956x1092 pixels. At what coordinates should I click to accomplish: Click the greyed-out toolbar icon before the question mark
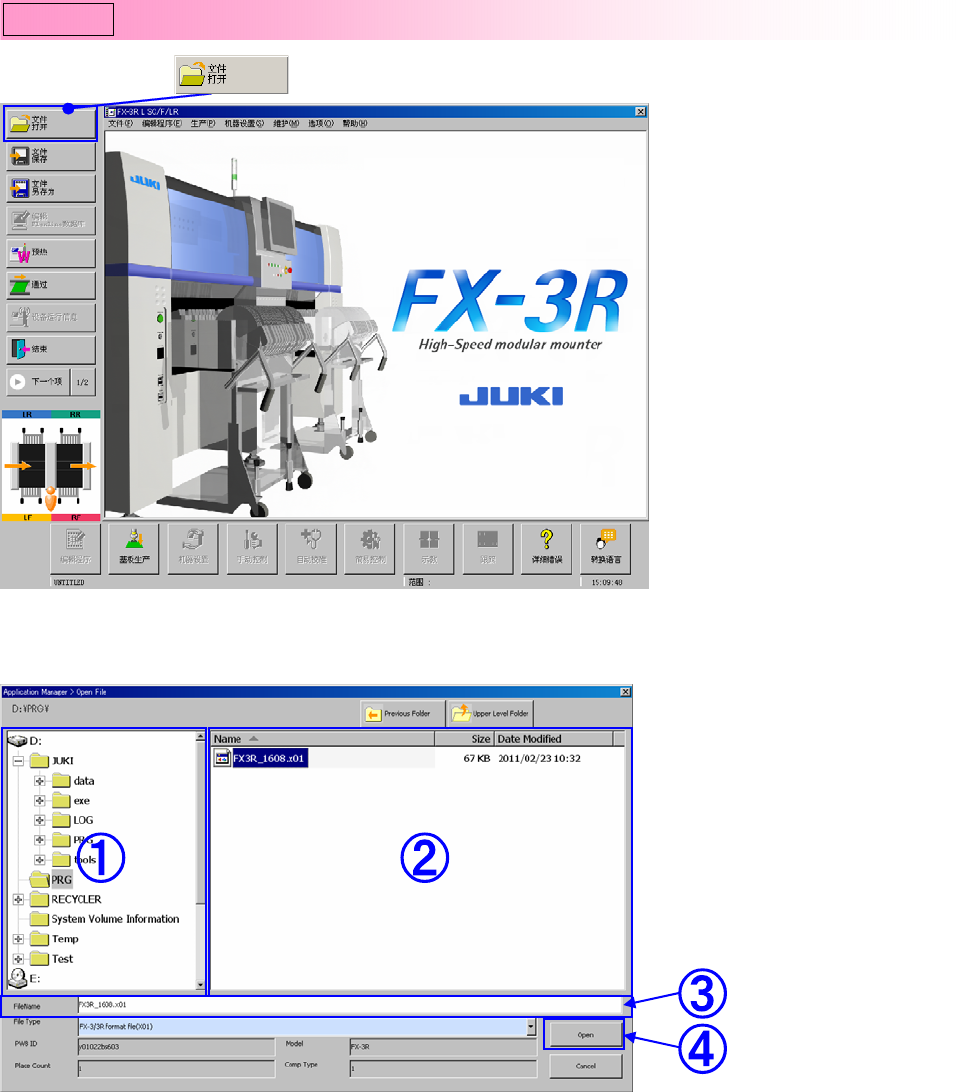click(488, 548)
